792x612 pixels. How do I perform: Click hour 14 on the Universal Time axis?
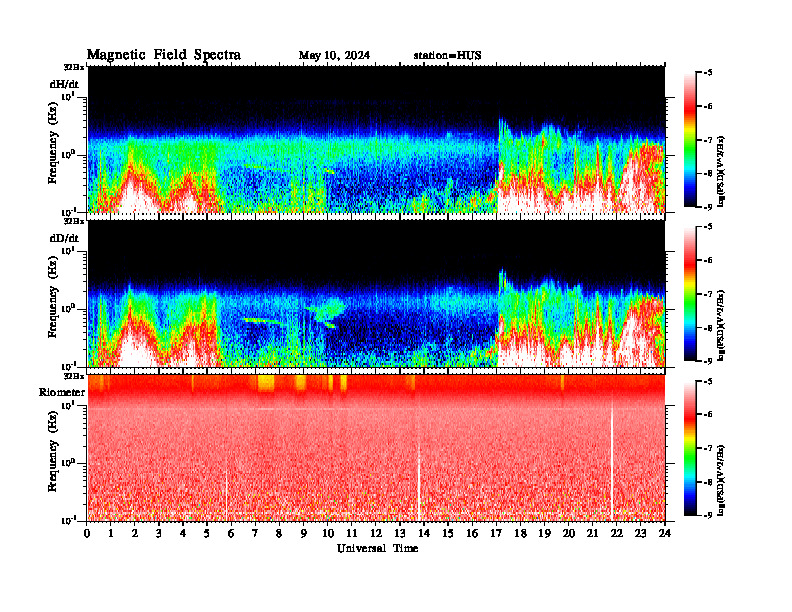pyautogui.click(x=424, y=533)
